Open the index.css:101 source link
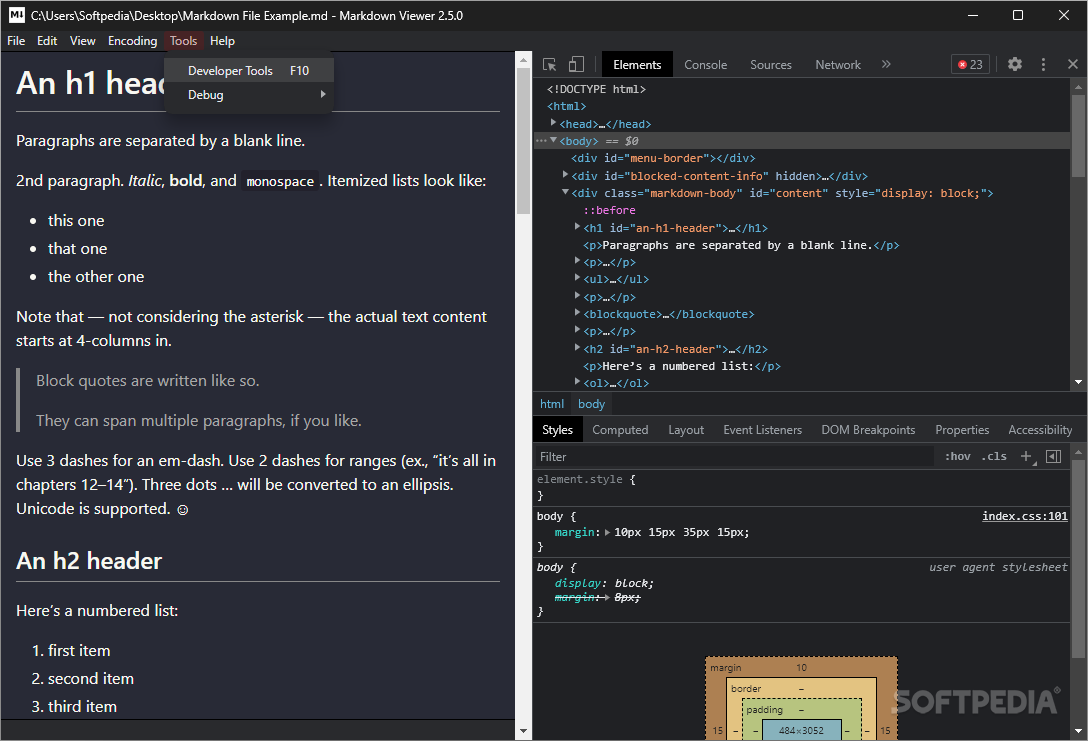The height and width of the screenshot is (741, 1088). (1025, 516)
